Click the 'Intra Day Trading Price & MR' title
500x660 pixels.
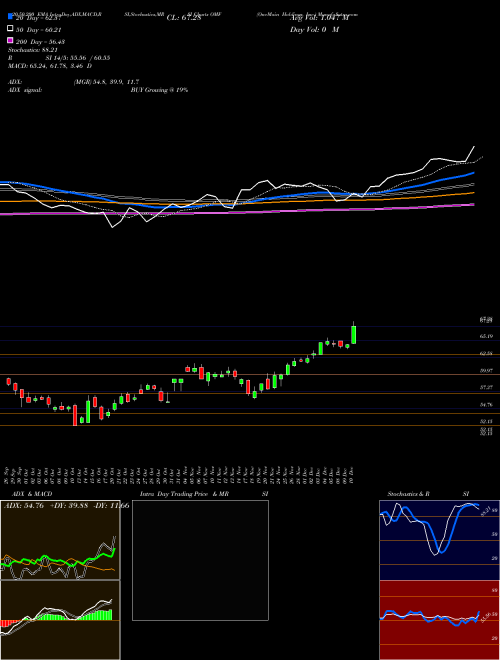(x=185, y=494)
